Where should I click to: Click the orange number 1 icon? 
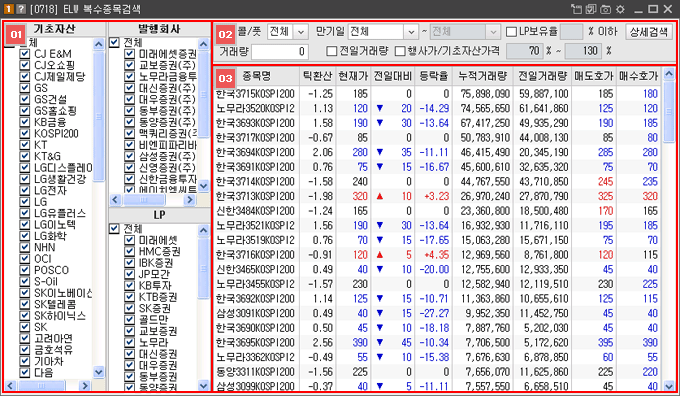click(x=9, y=9)
